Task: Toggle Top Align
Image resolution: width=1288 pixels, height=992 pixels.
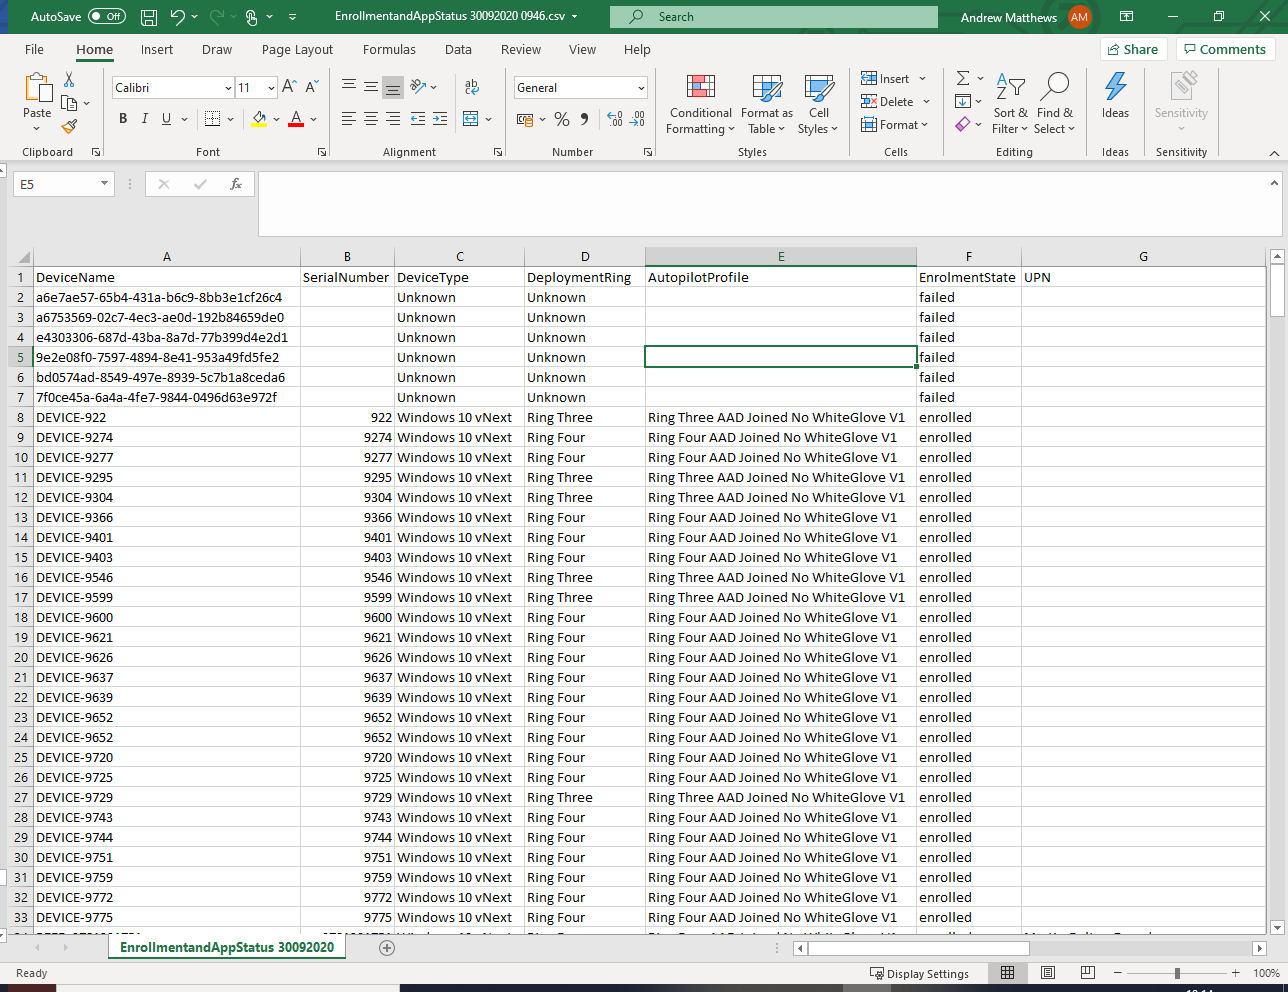Action: tap(349, 87)
